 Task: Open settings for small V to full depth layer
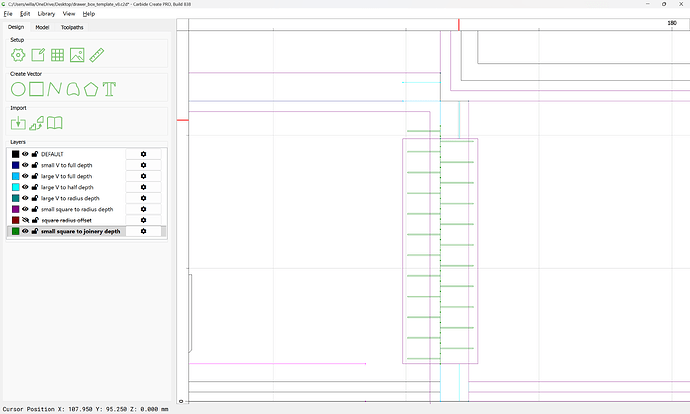pos(143,165)
